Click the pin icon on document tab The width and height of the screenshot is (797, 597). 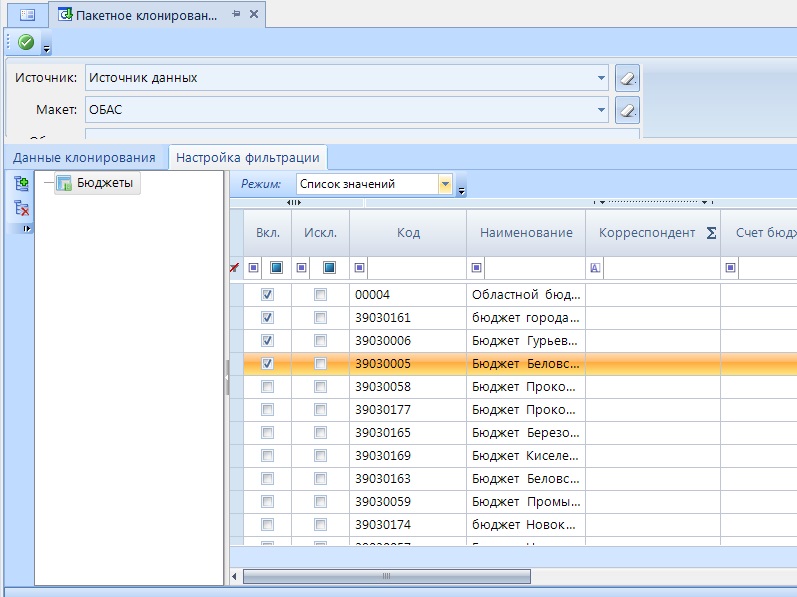point(236,14)
